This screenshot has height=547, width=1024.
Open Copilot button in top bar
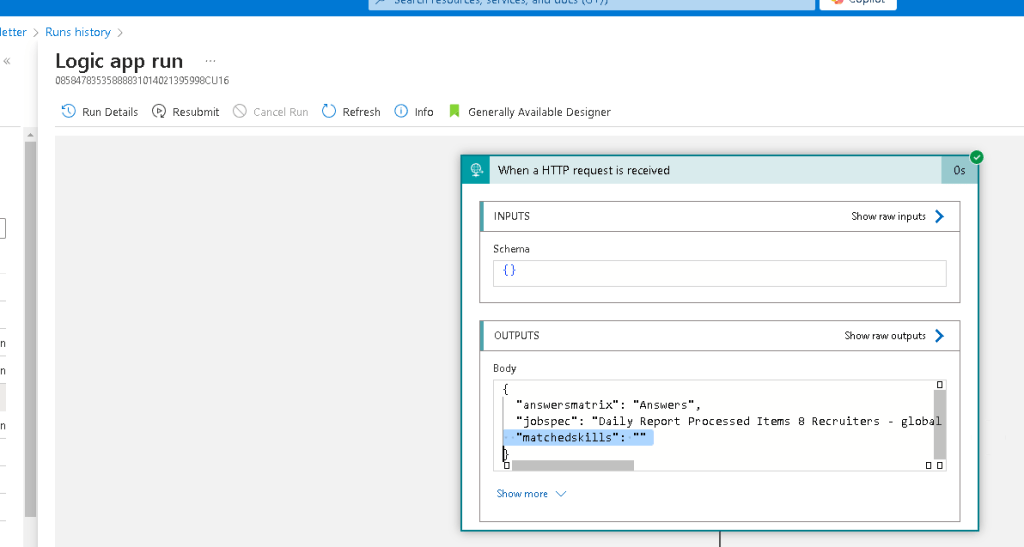(x=858, y=4)
